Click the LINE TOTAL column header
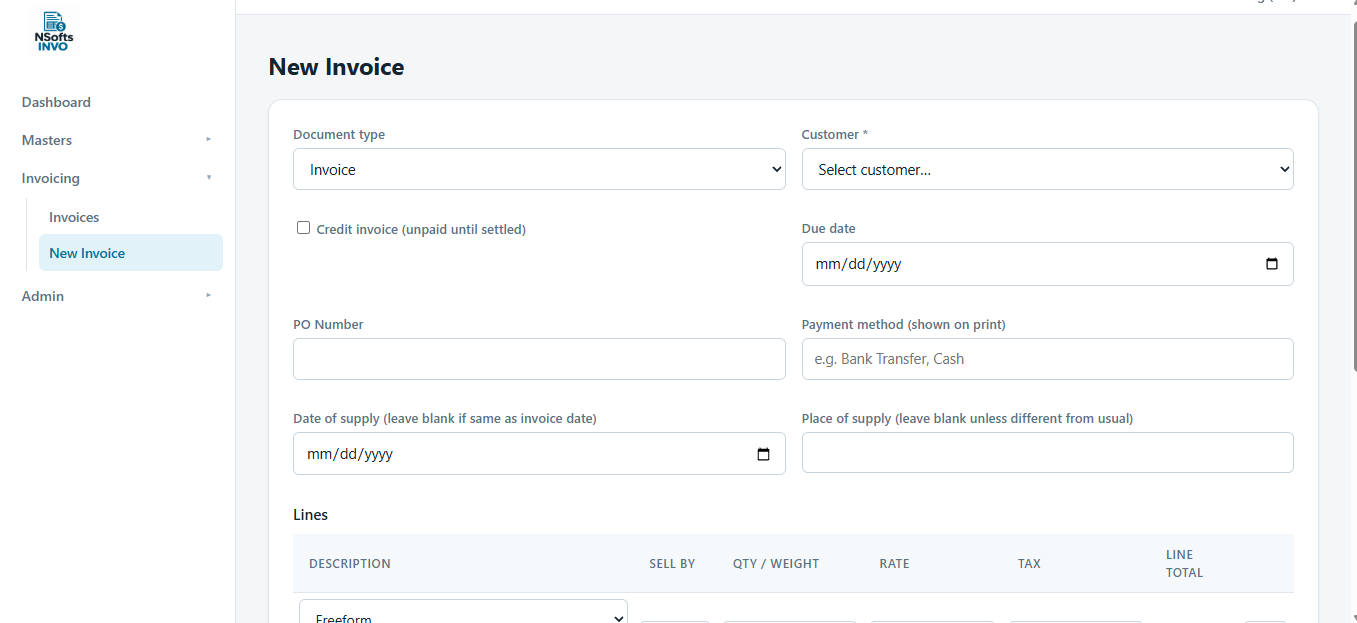 [x=1184, y=564]
